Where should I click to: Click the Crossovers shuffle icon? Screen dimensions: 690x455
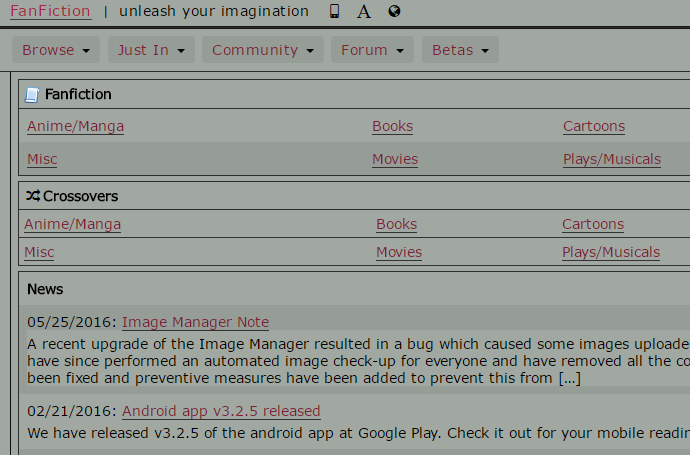(x=32, y=196)
